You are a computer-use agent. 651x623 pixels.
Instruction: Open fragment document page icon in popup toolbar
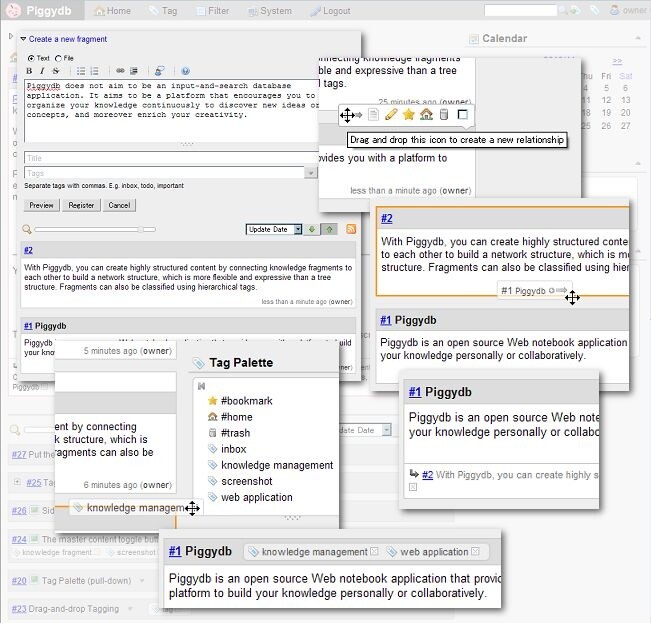click(373, 114)
